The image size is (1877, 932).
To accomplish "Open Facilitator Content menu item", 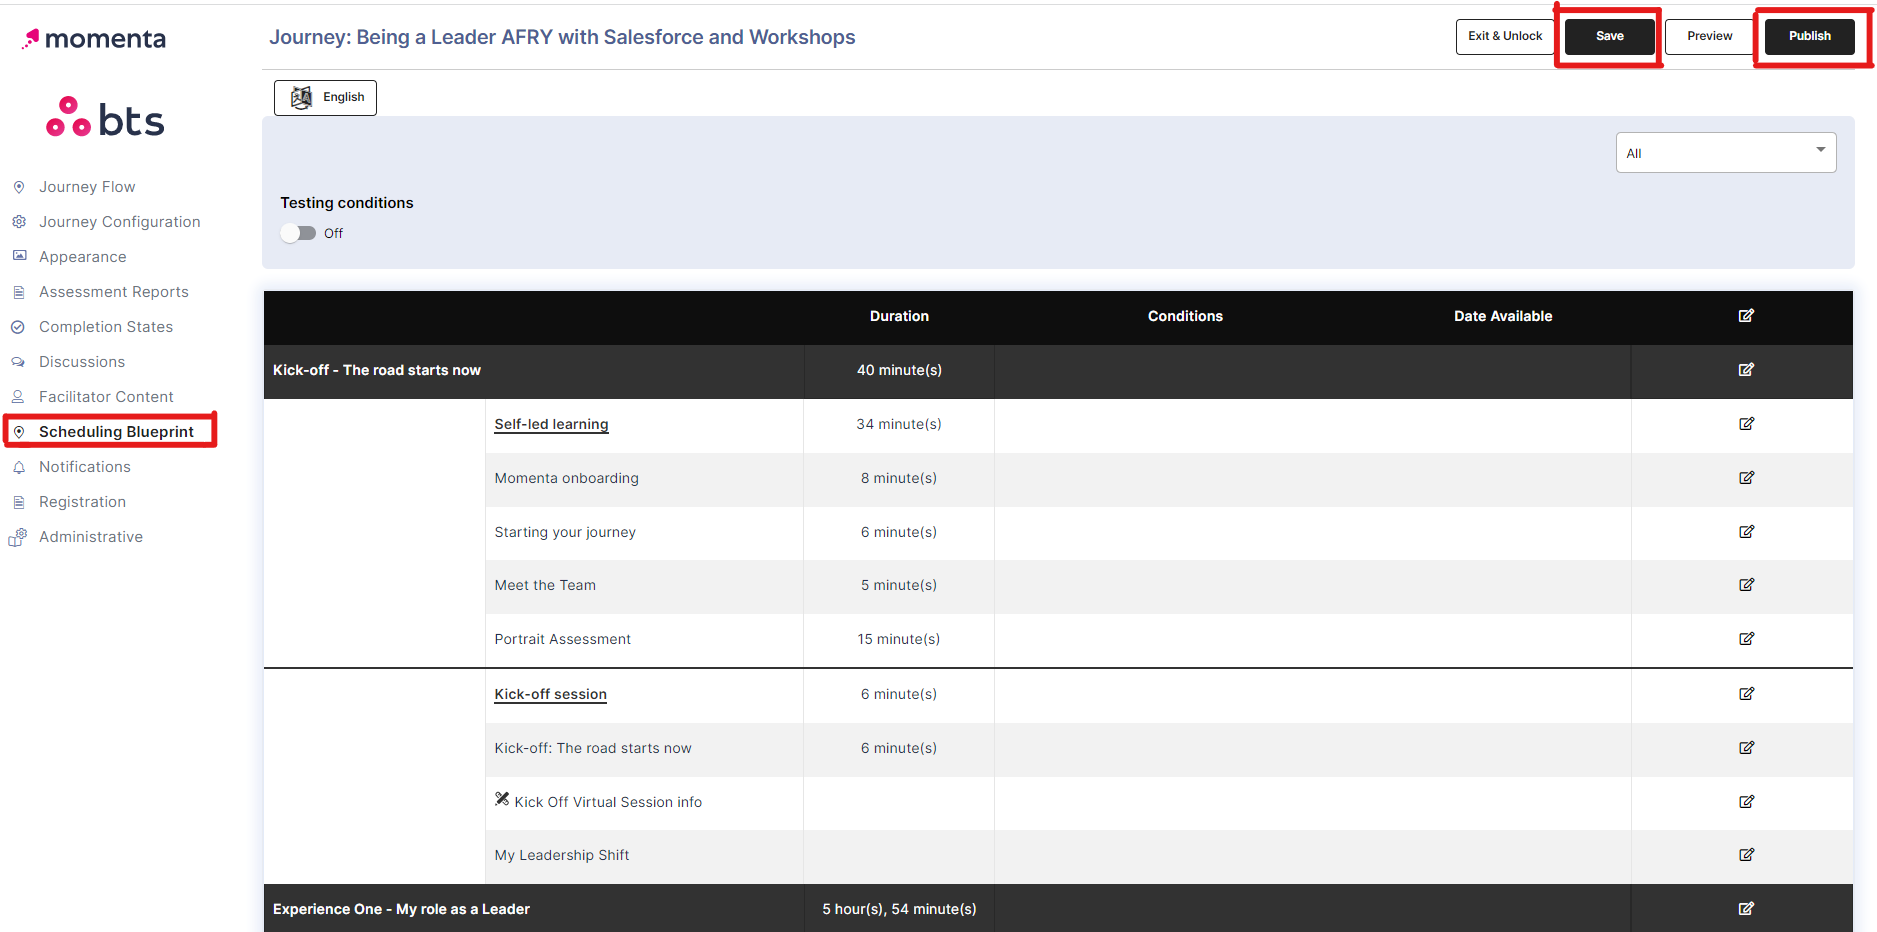I will tap(106, 397).
